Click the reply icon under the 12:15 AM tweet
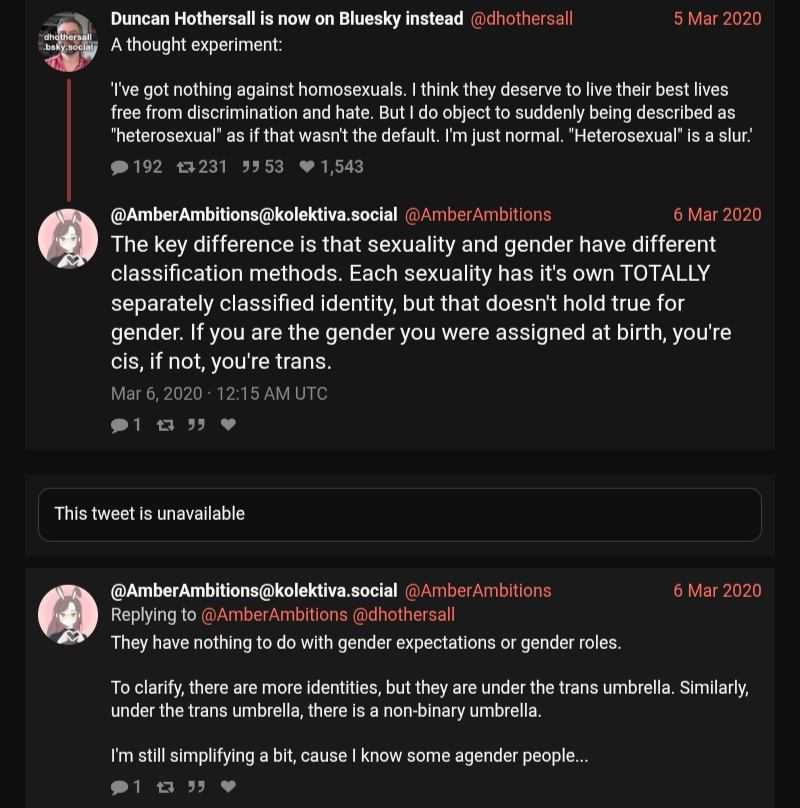Viewport: 800px width, 808px height. (x=120, y=425)
